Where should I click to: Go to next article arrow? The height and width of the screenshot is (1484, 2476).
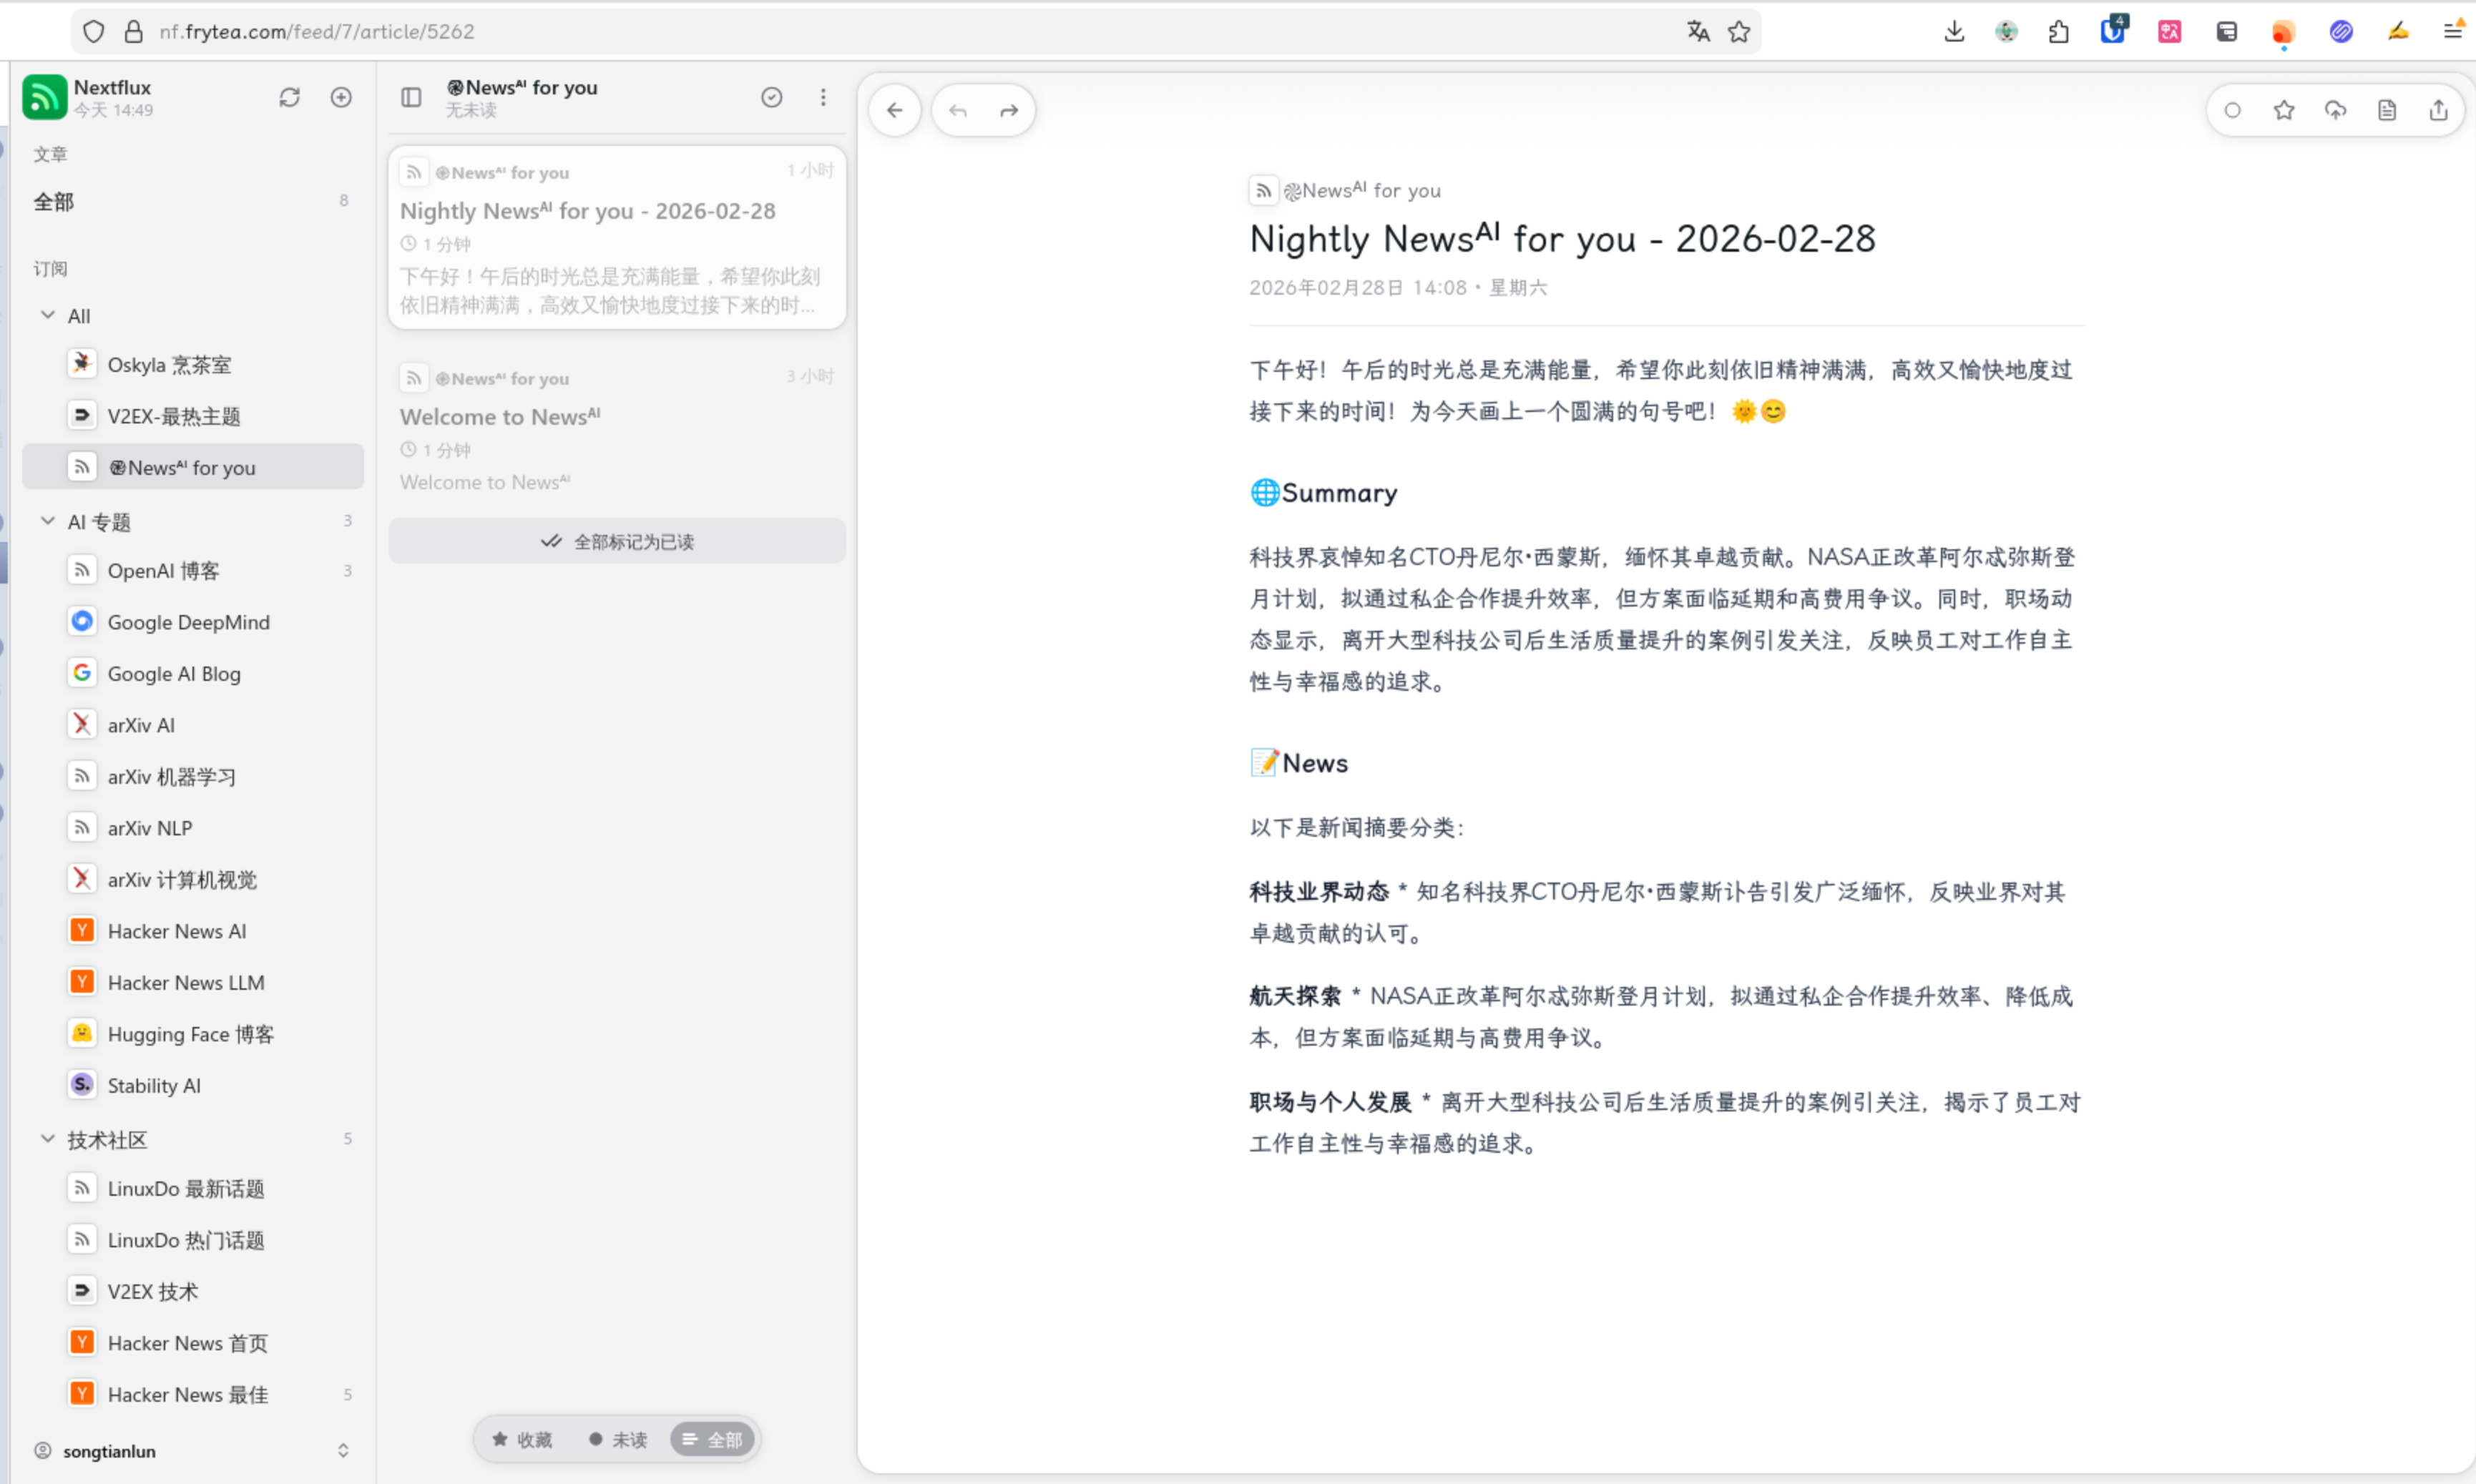[1009, 110]
